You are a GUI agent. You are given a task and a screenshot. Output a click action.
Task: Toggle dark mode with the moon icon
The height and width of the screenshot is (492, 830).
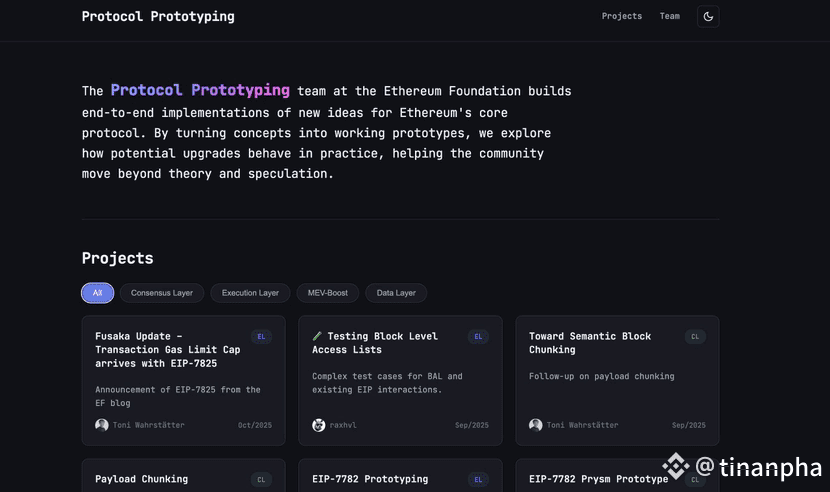coord(708,17)
